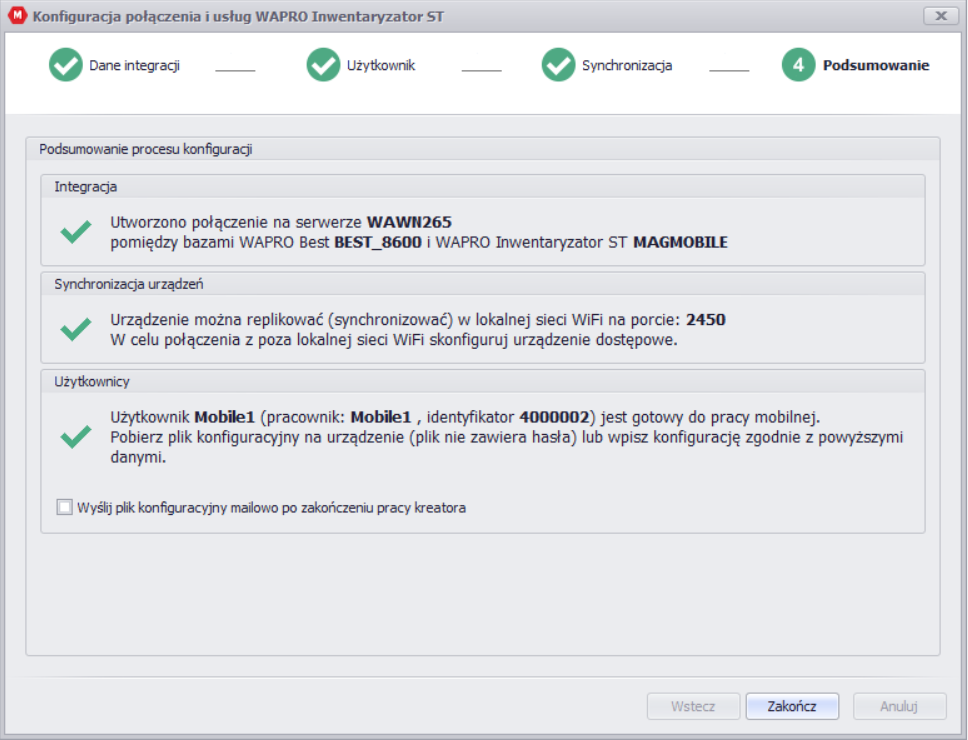Click the identifier 4000002

pos(554,417)
